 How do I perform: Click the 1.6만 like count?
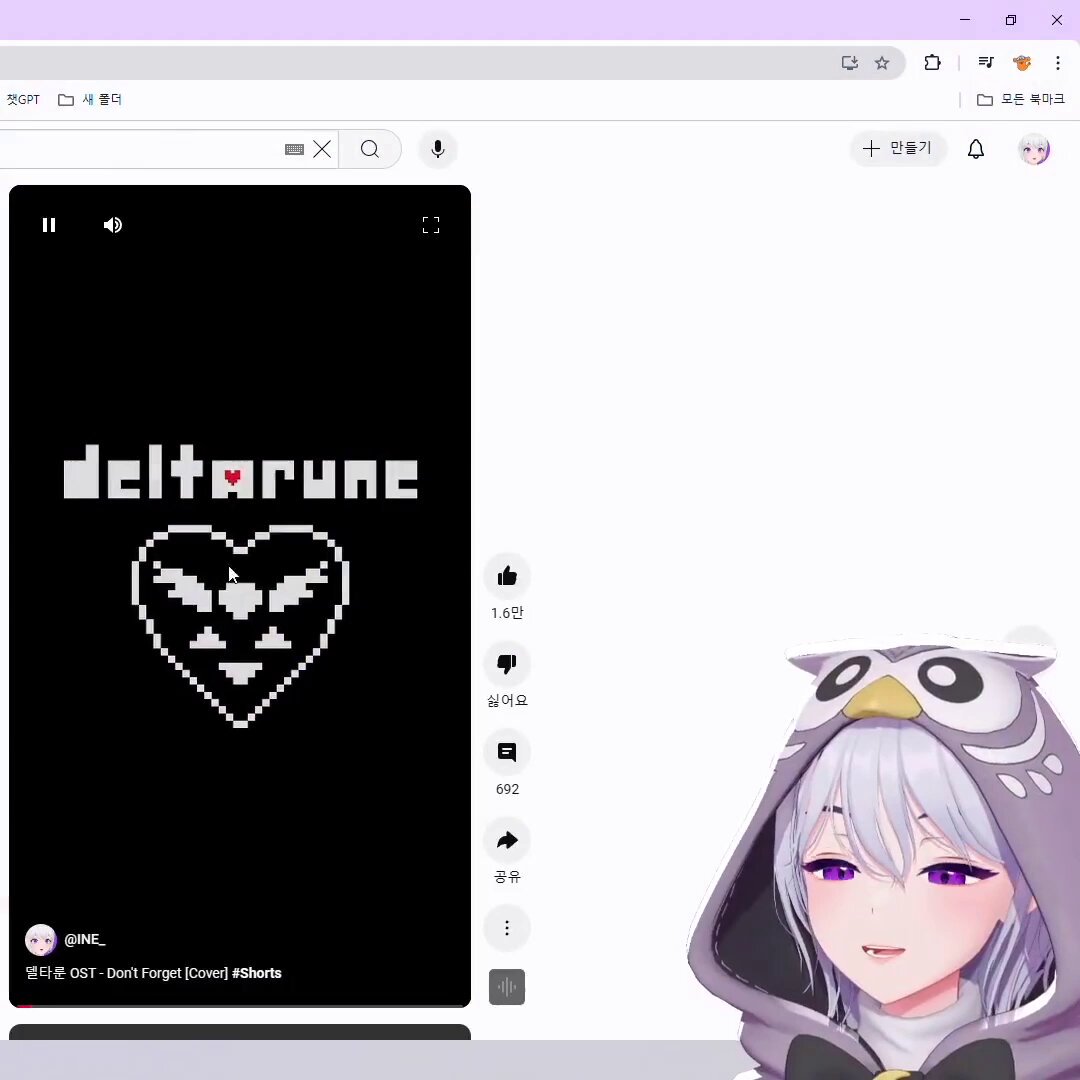(507, 613)
